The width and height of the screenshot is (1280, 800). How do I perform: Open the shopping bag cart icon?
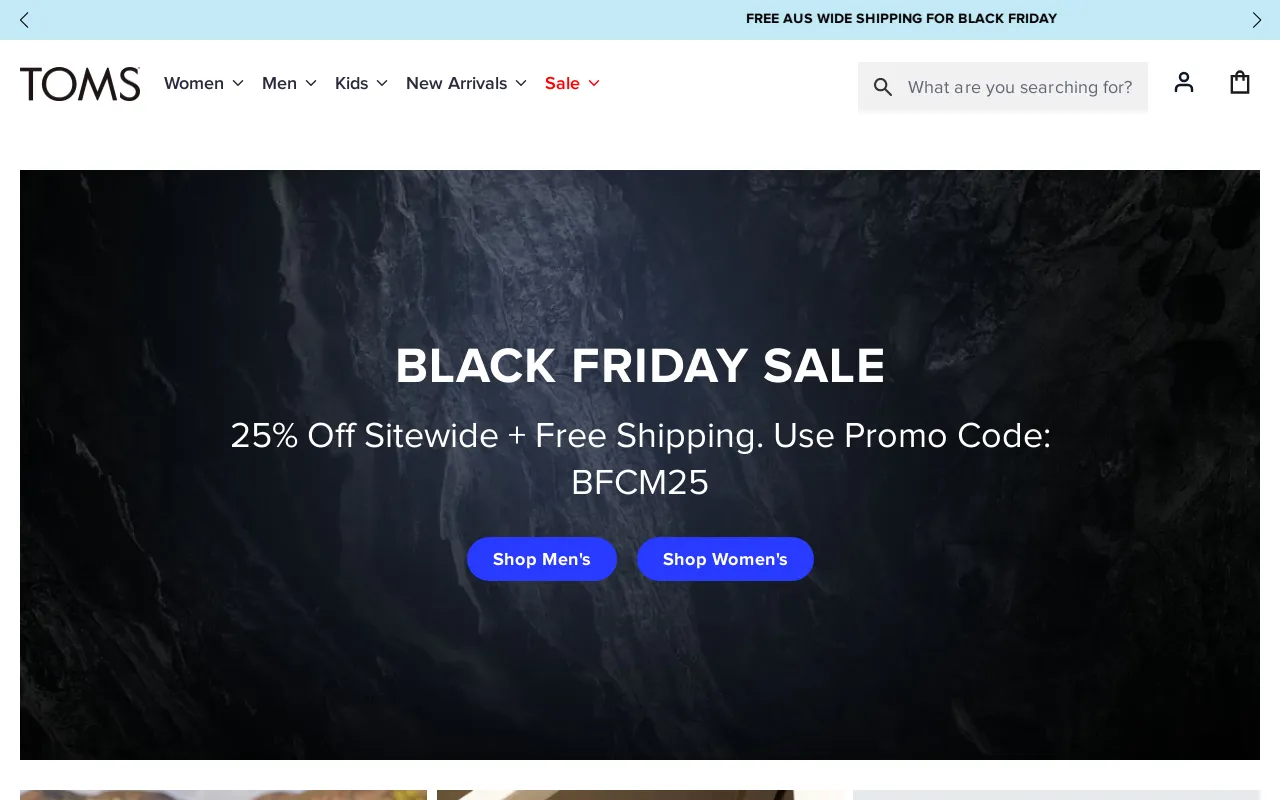click(x=1240, y=82)
